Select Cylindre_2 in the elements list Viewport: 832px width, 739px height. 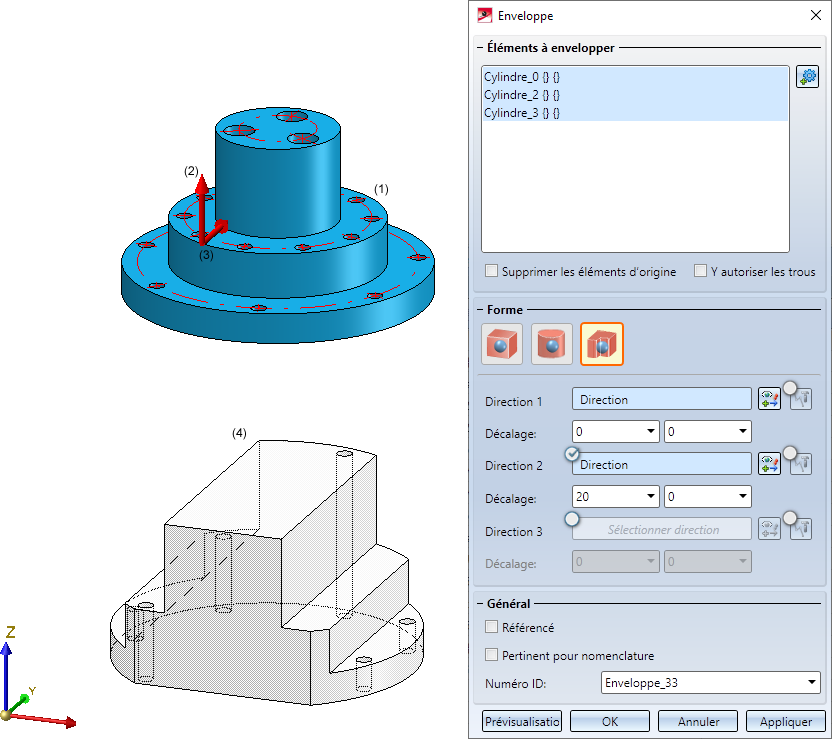(521, 95)
